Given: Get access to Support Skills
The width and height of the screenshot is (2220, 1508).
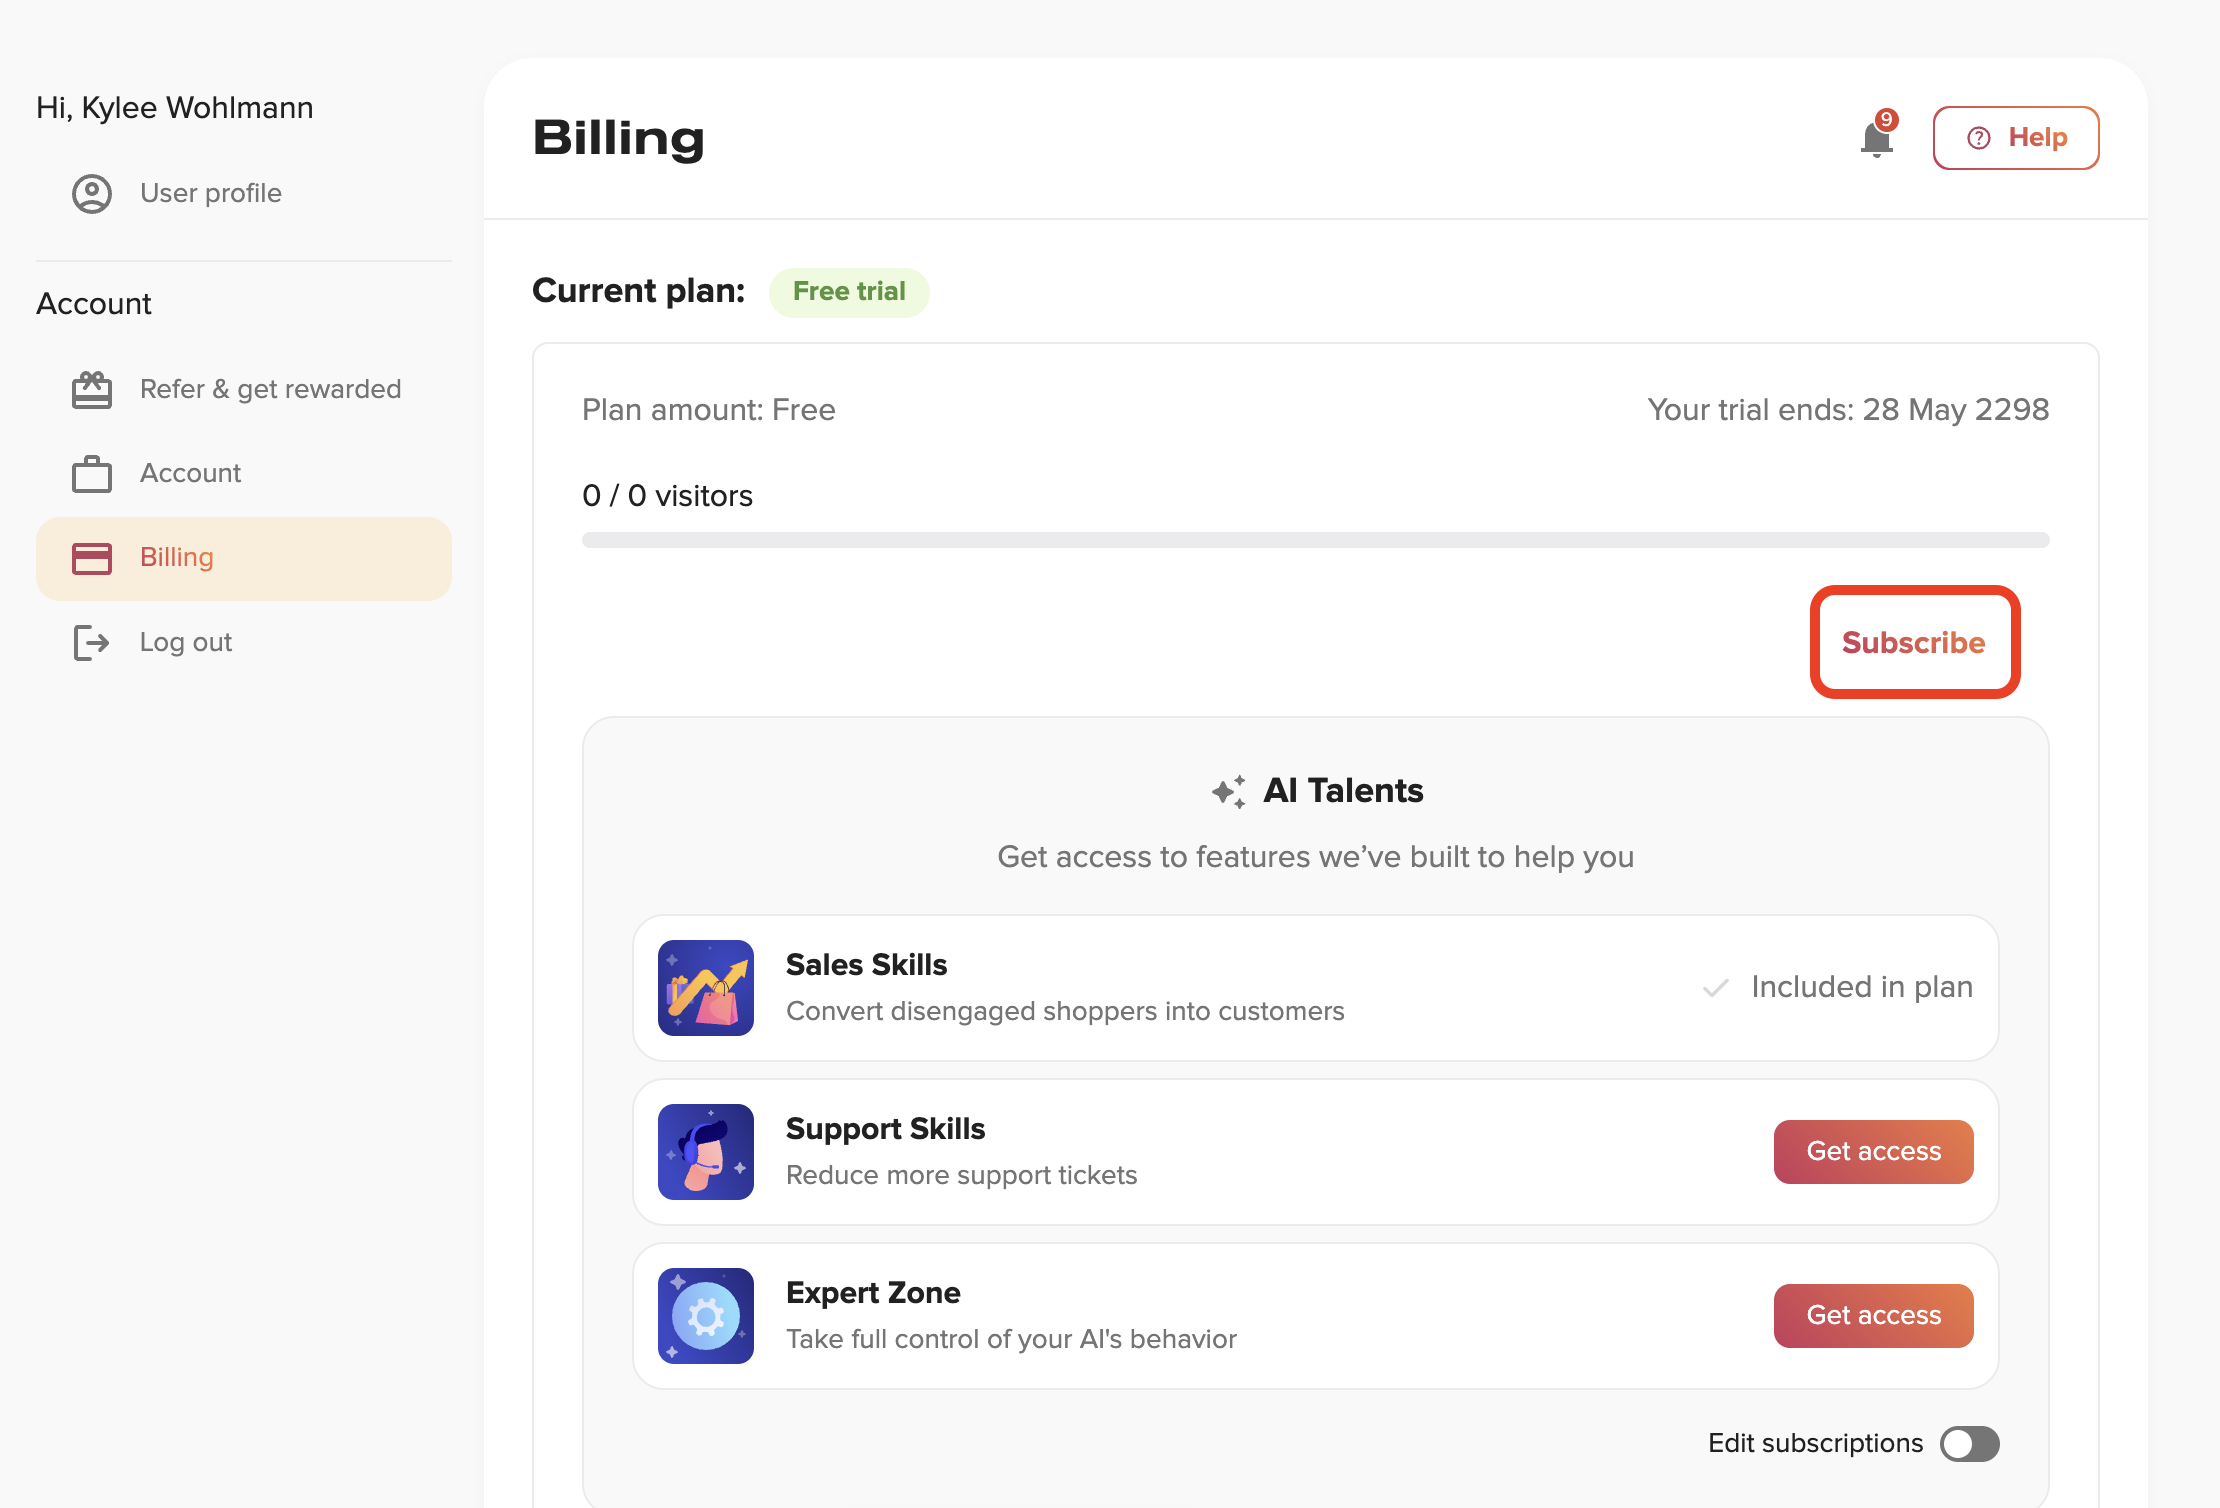Looking at the screenshot, I should click(1874, 1152).
